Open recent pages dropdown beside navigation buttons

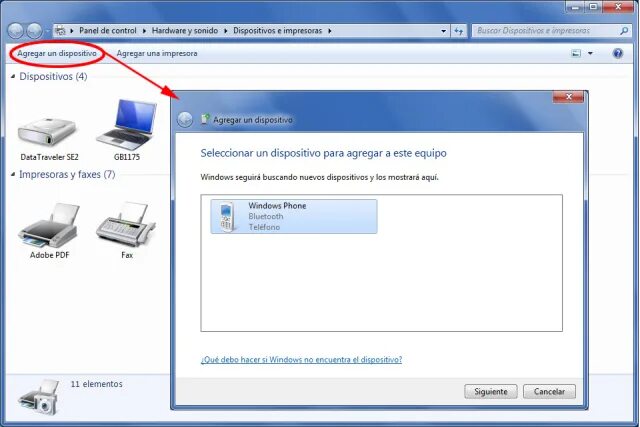pyautogui.click(x=48, y=31)
